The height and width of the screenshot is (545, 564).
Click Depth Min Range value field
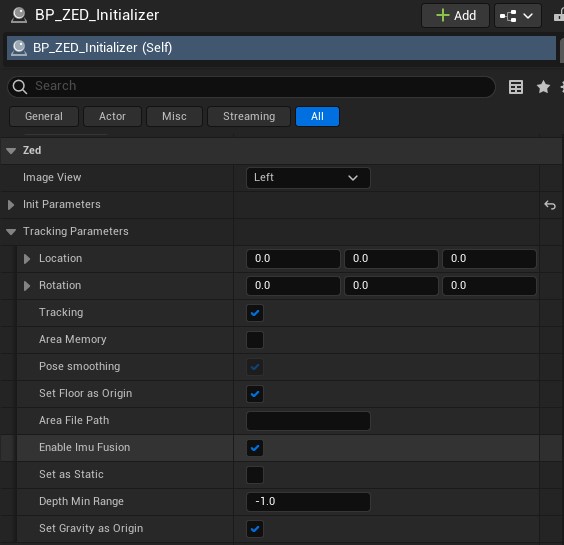[308, 502]
